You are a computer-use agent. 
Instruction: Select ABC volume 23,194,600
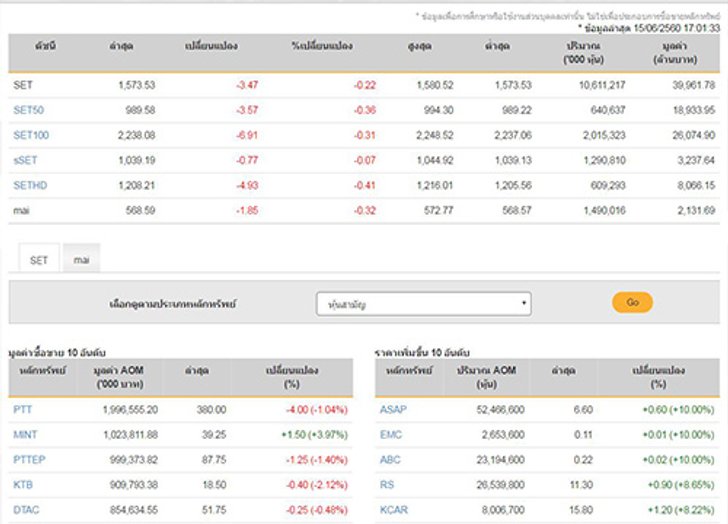[500, 459]
